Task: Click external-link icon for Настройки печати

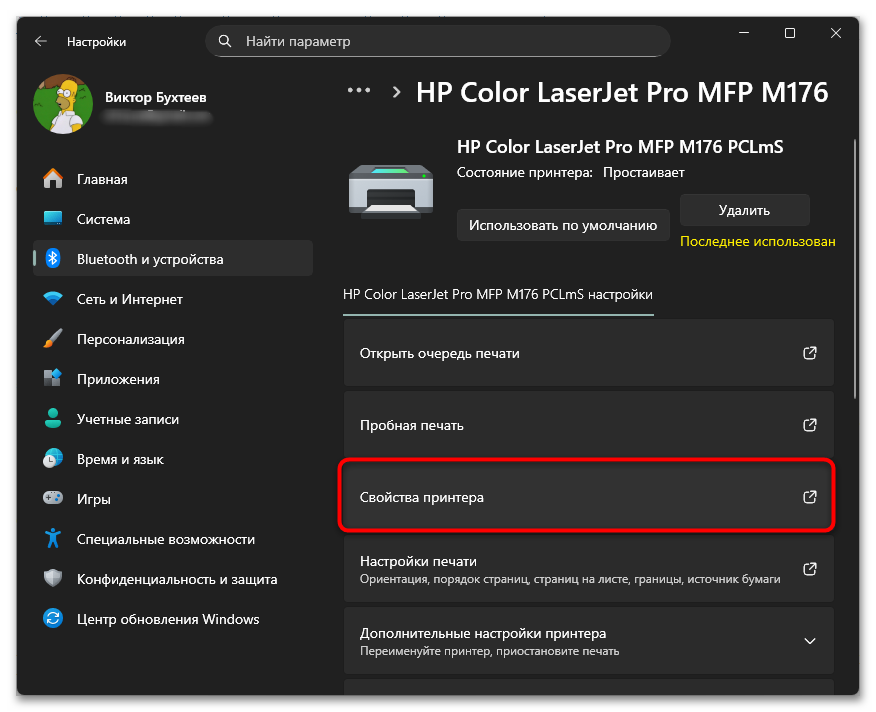Action: point(810,569)
